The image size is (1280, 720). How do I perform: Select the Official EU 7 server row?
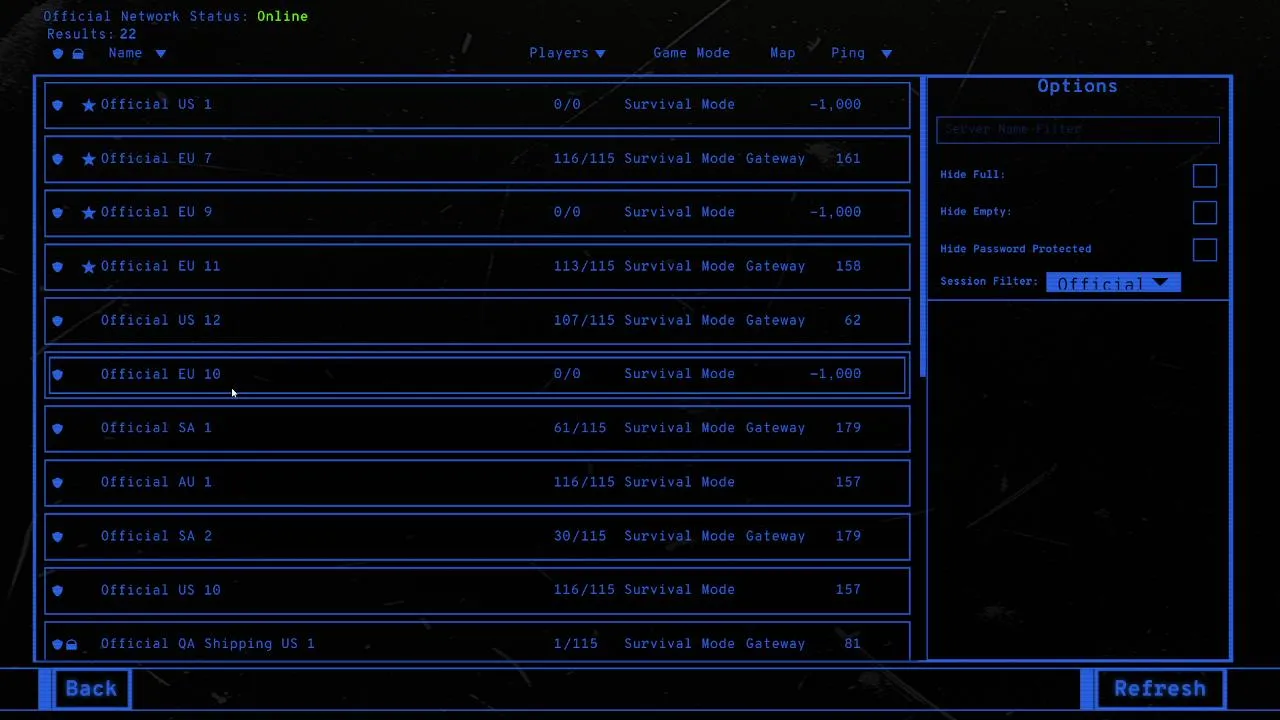click(x=477, y=159)
